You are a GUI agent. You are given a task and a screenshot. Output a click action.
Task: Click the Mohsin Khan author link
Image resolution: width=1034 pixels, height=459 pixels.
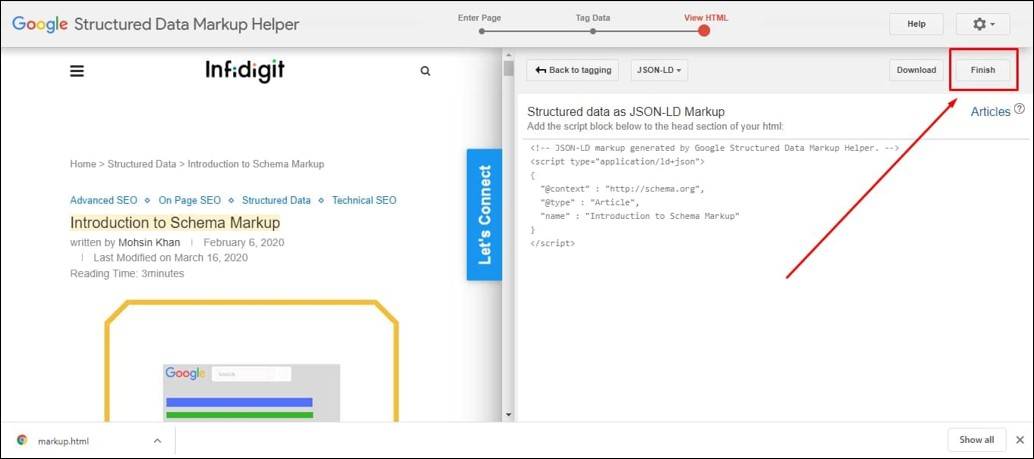point(149,242)
